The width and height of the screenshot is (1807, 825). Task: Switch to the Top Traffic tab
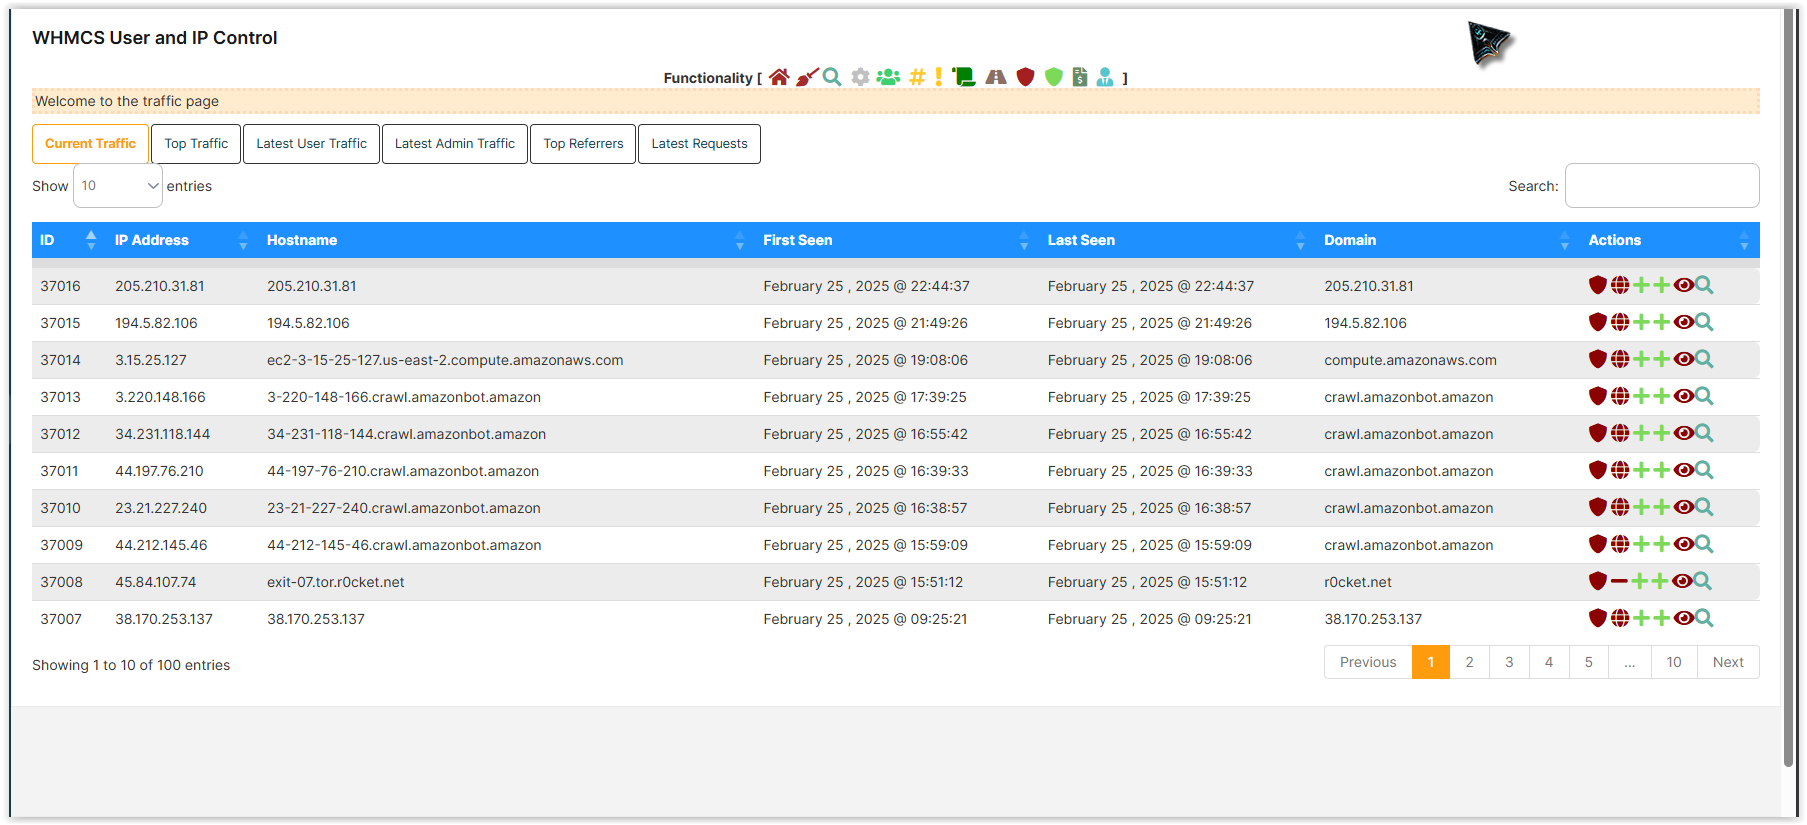196,144
